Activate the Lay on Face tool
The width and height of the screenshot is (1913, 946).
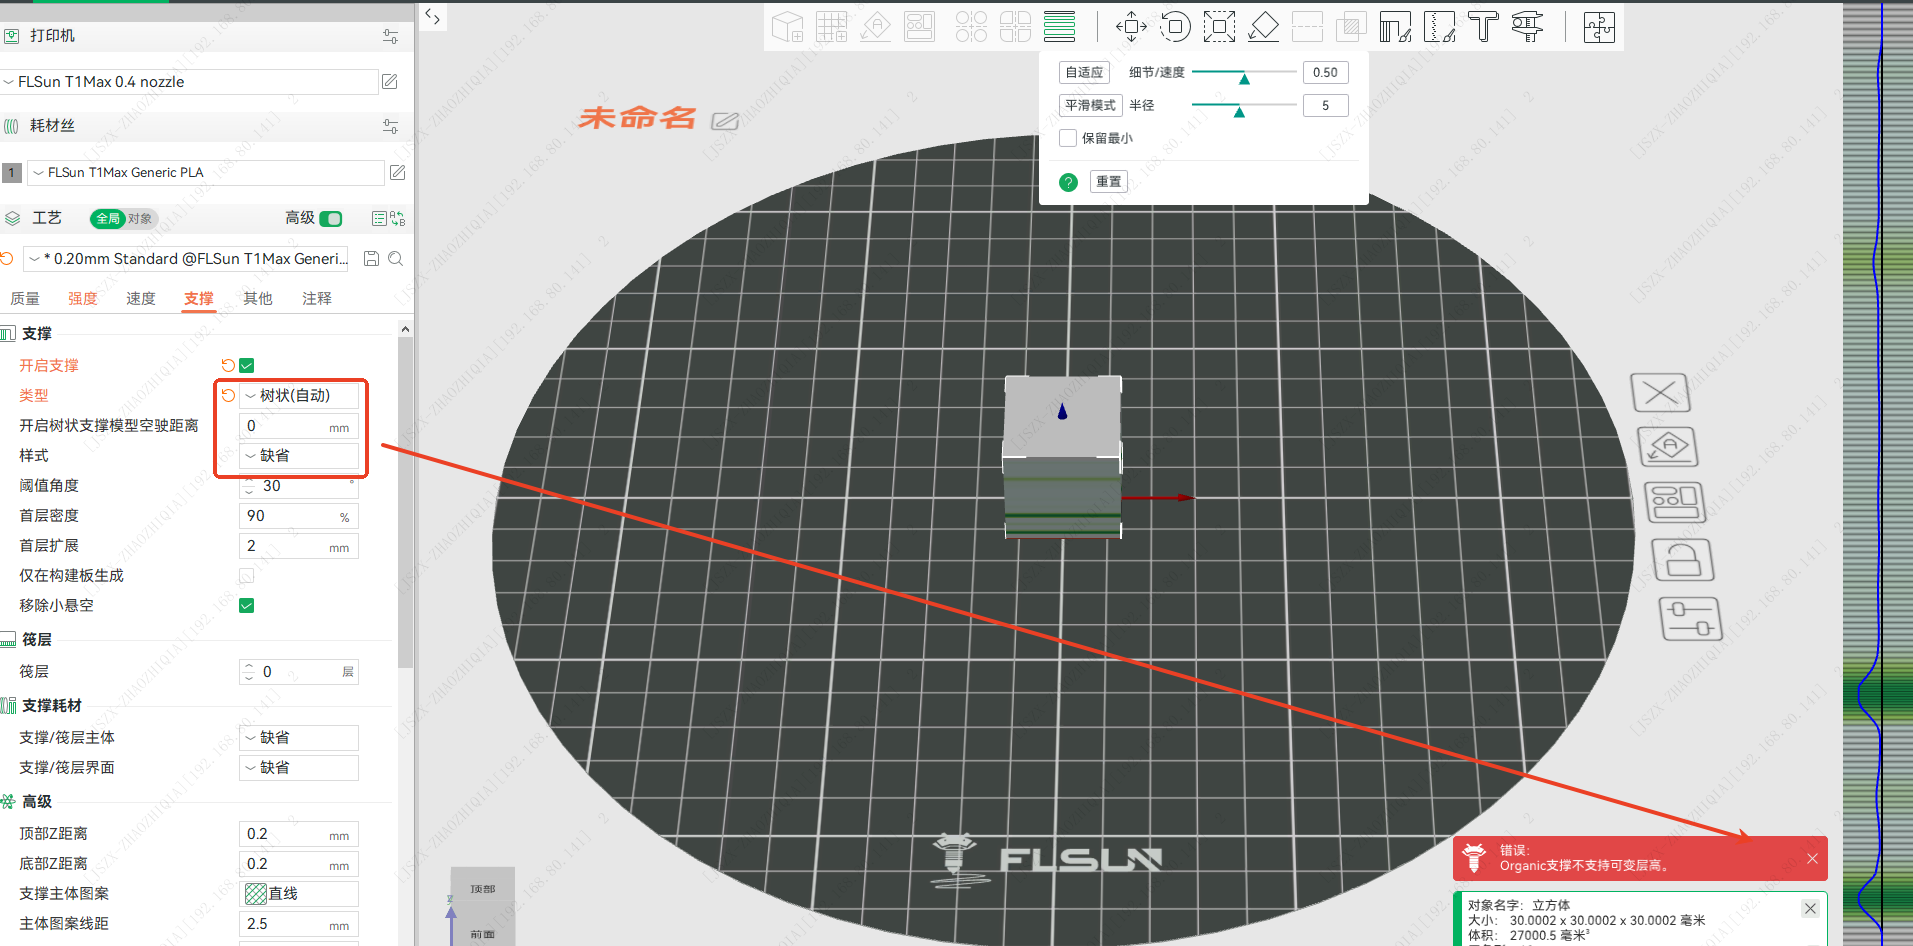pos(1263,27)
